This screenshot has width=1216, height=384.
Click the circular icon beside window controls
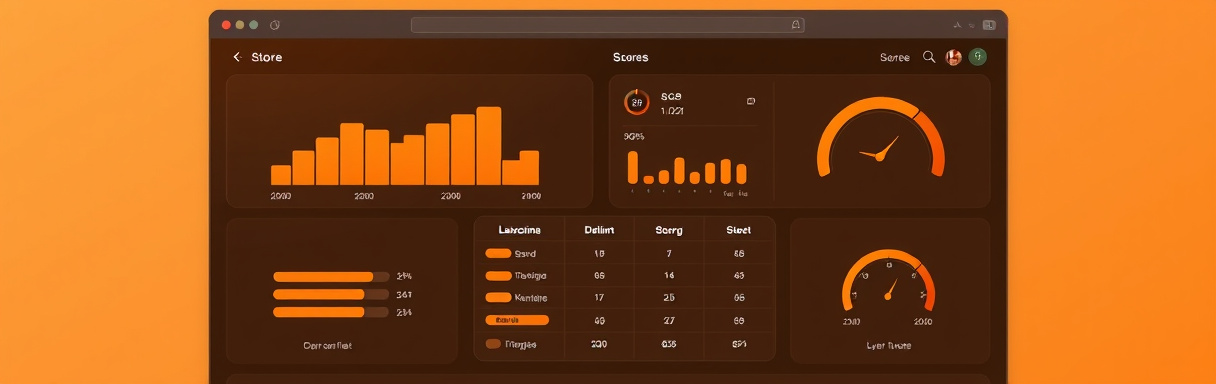(275, 24)
